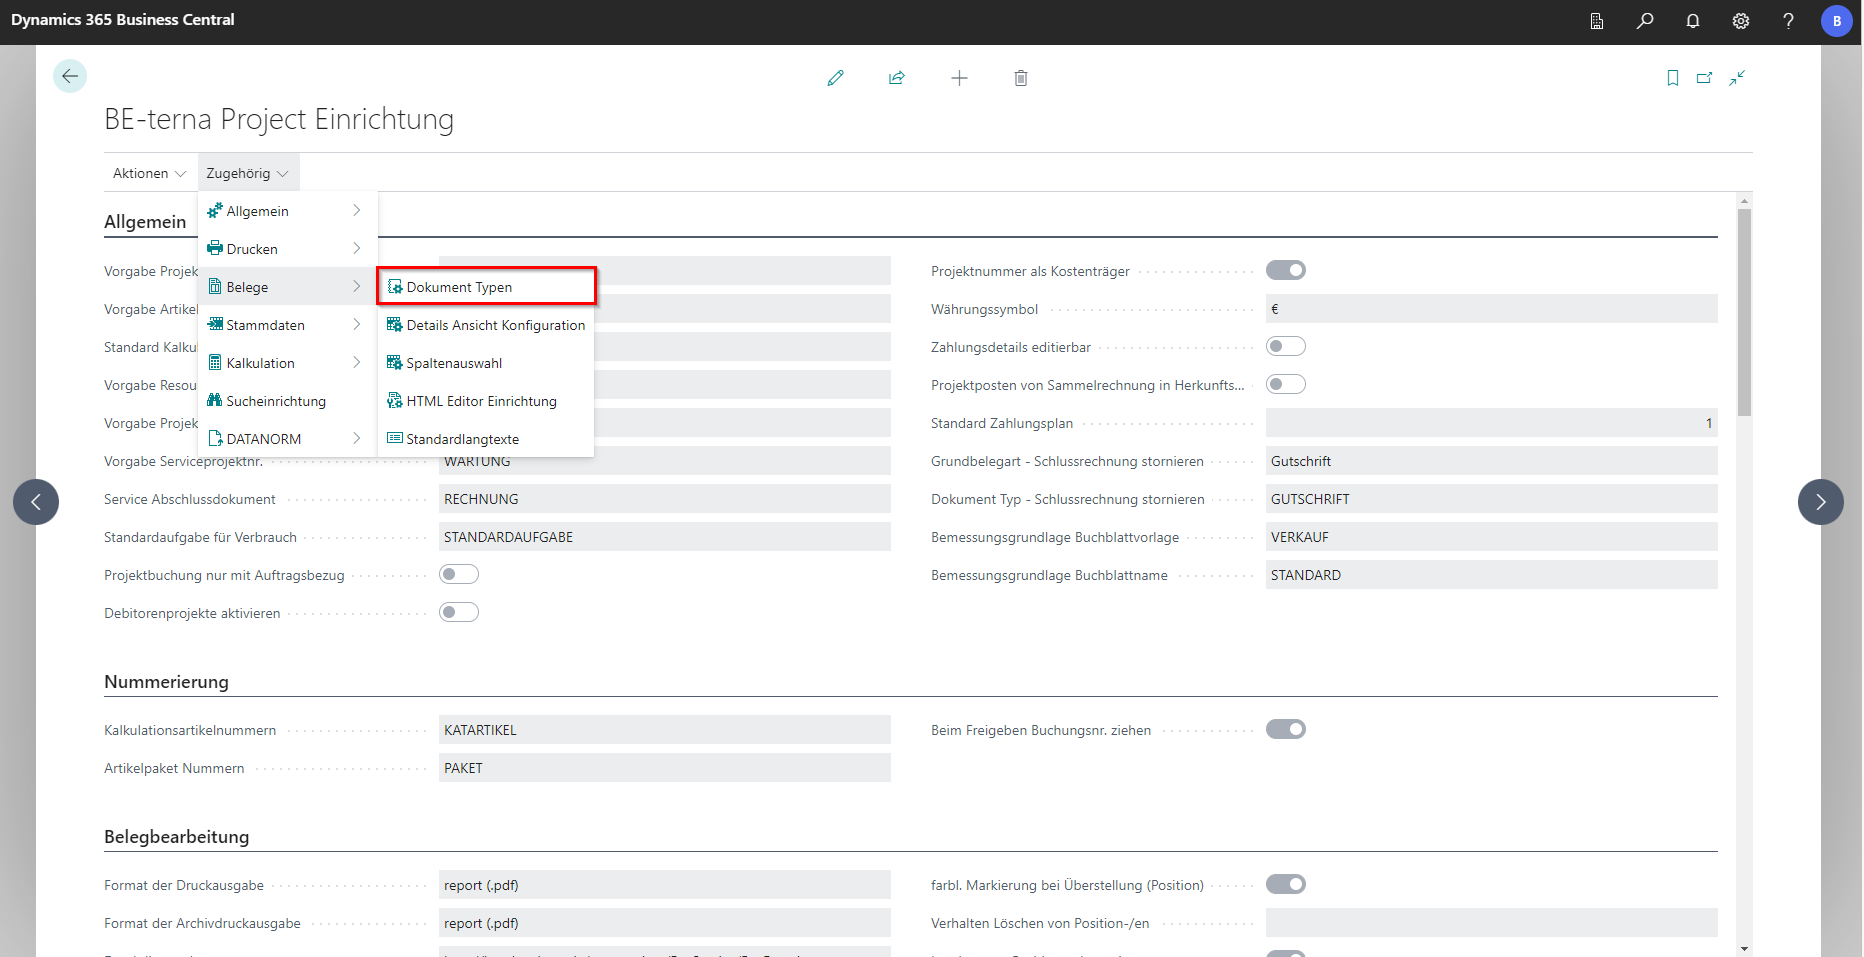
Task: Click the bookmark icon
Action: point(1672,78)
